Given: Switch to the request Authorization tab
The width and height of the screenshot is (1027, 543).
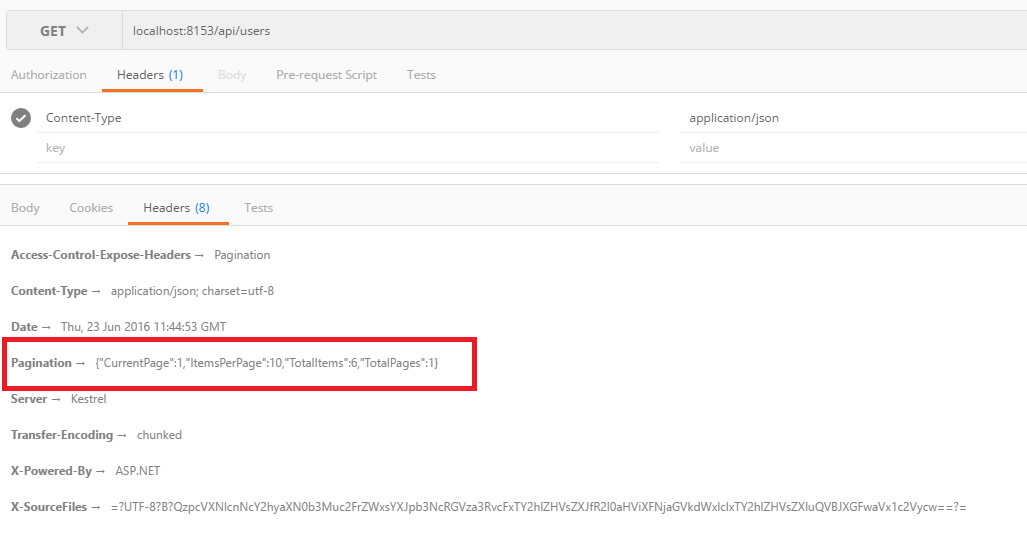Looking at the screenshot, I should (49, 75).
